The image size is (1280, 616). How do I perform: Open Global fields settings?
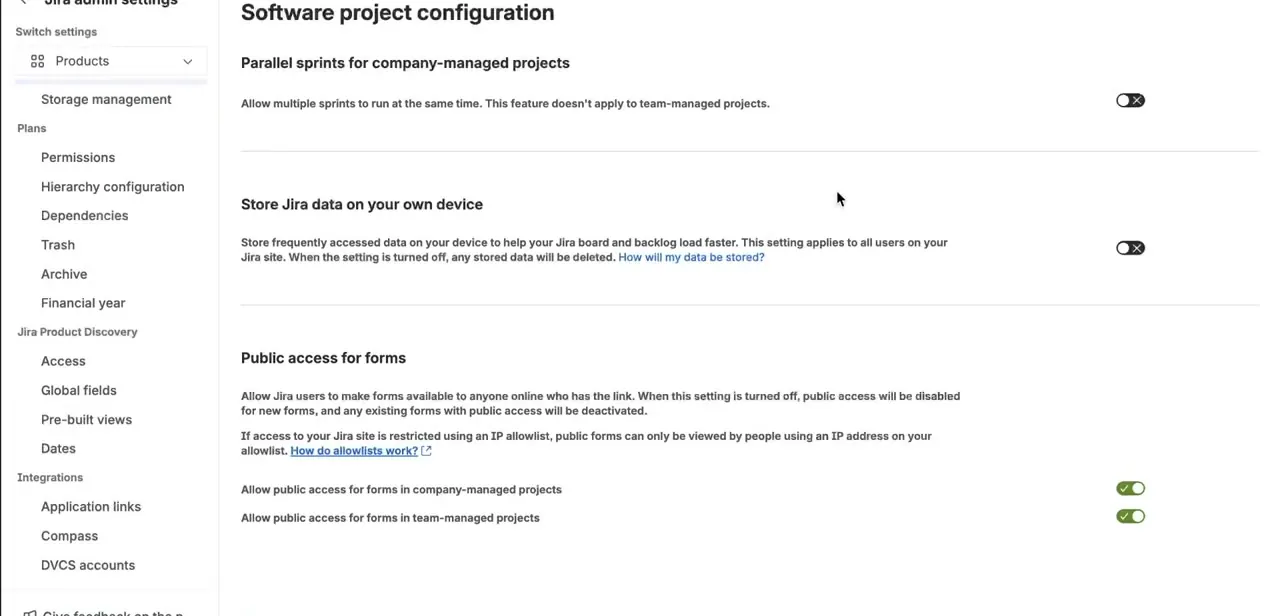(x=79, y=390)
